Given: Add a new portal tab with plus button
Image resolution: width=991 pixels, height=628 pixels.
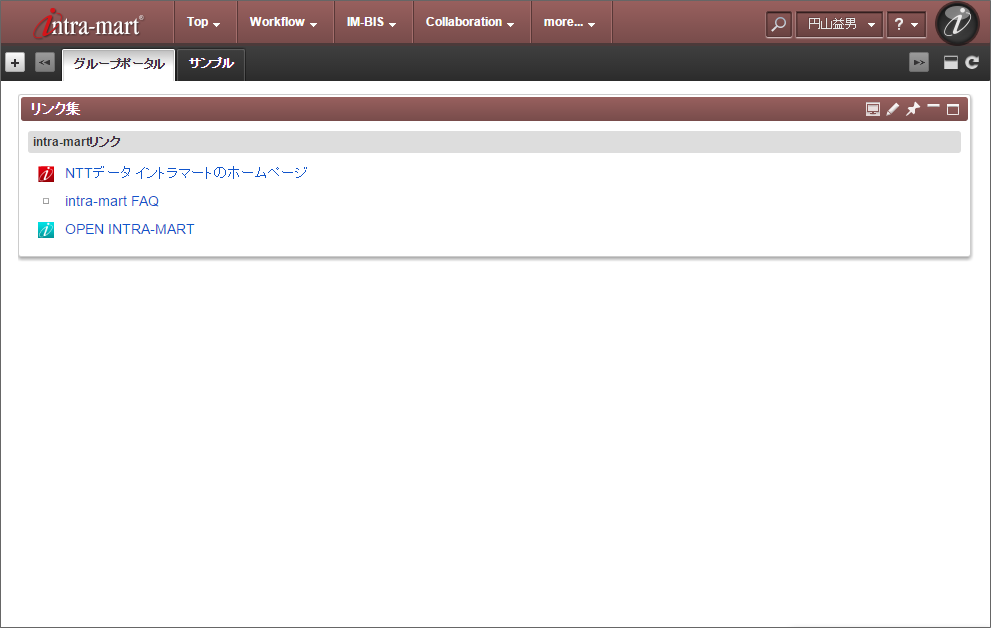Looking at the screenshot, I should click(x=15, y=63).
